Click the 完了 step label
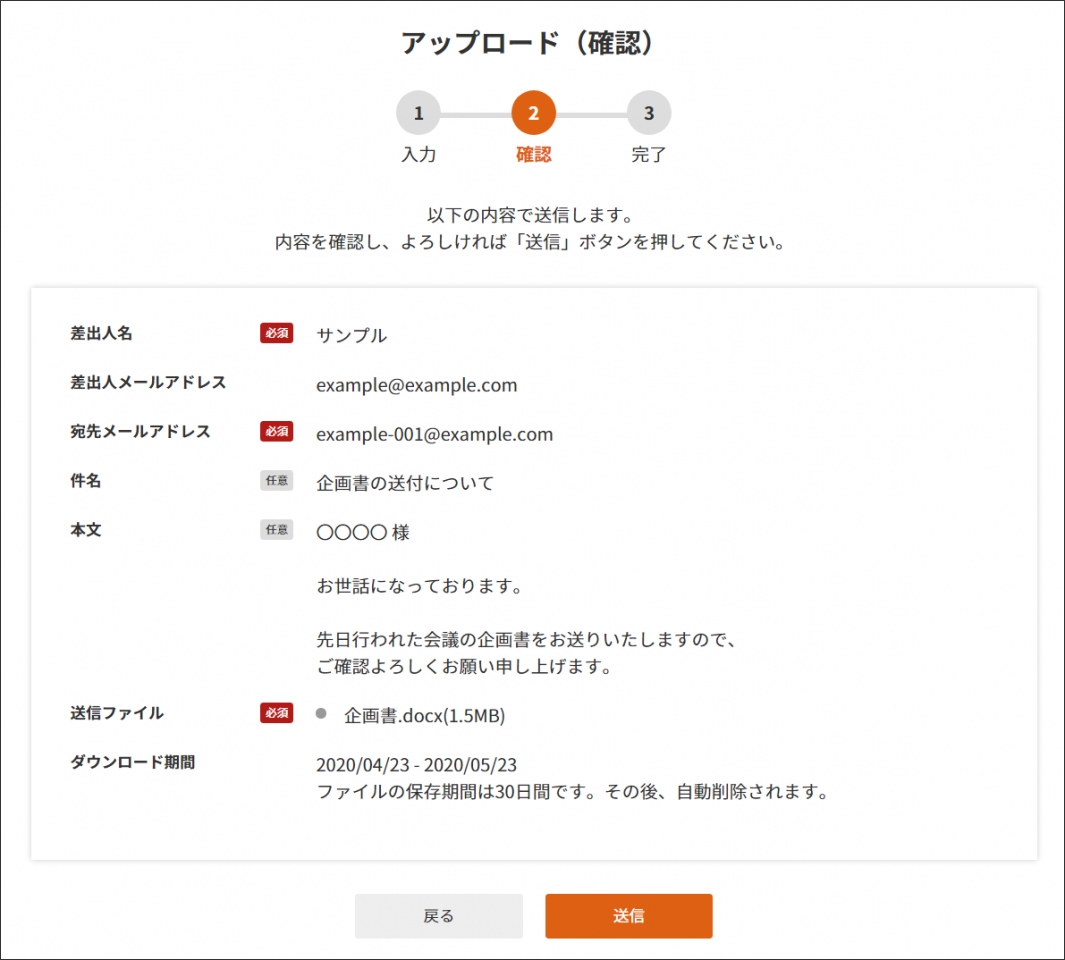Viewport: 1065px width, 960px height. (x=649, y=156)
